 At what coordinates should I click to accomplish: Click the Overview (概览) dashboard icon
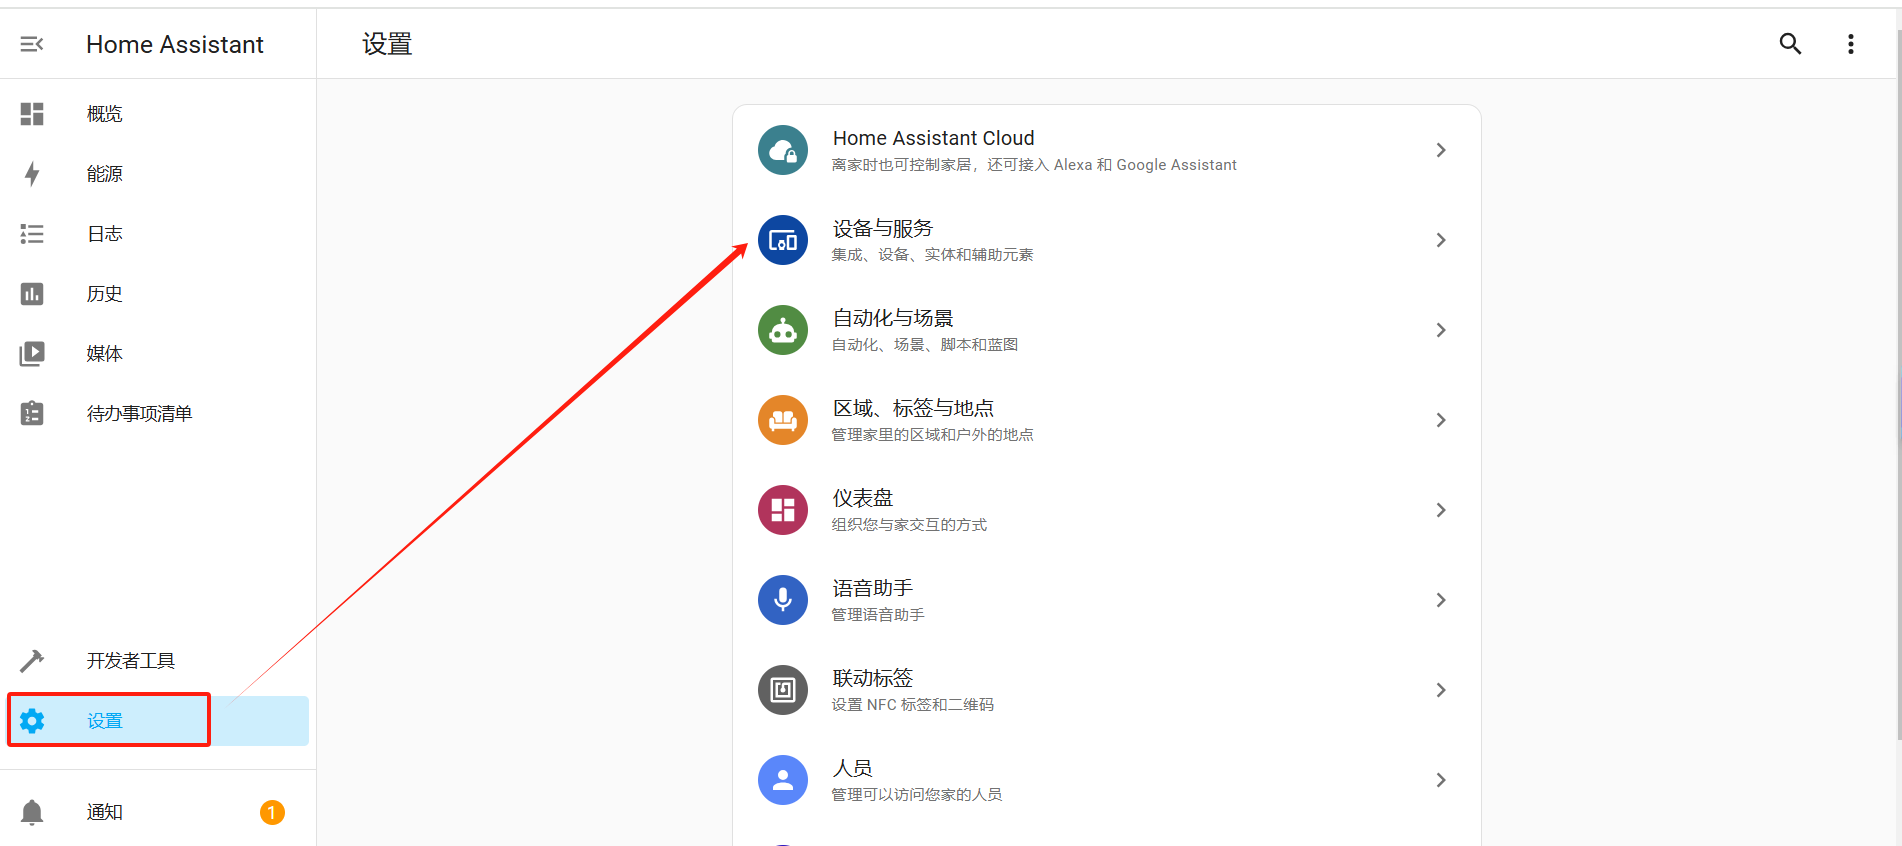pyautogui.click(x=32, y=114)
